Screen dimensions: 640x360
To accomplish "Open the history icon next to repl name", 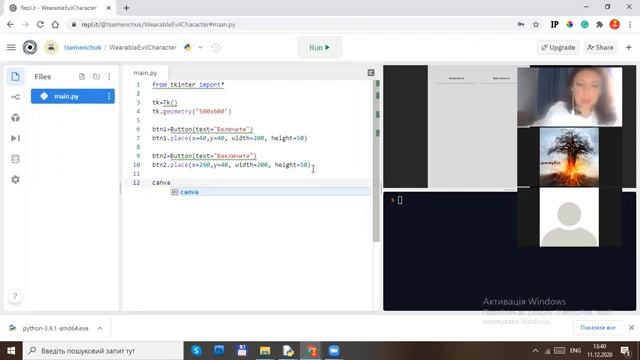I will 216,47.
